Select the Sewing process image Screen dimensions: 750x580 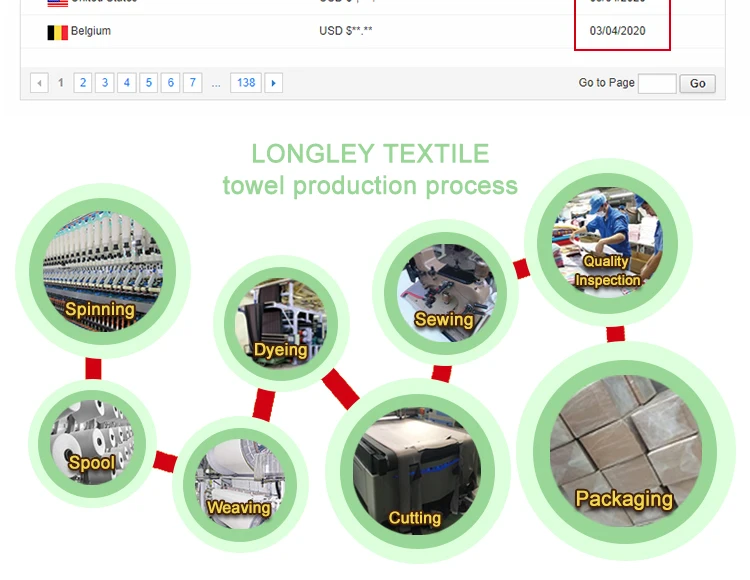coord(445,293)
